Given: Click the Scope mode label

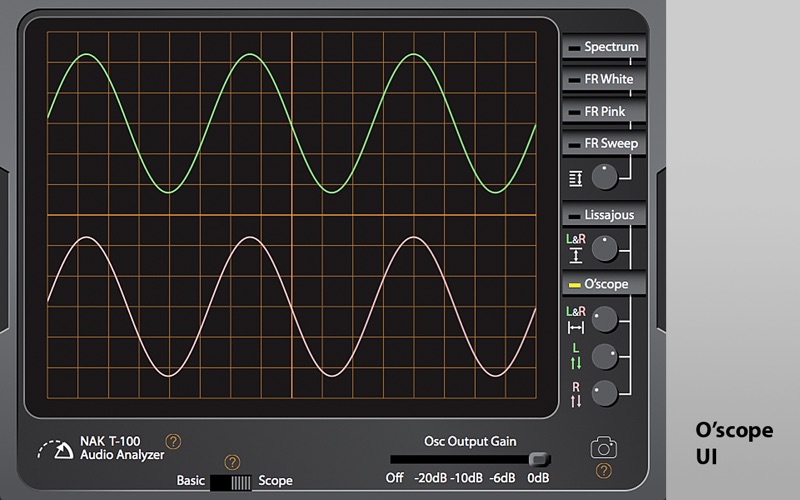Looking at the screenshot, I should pos(276,481).
